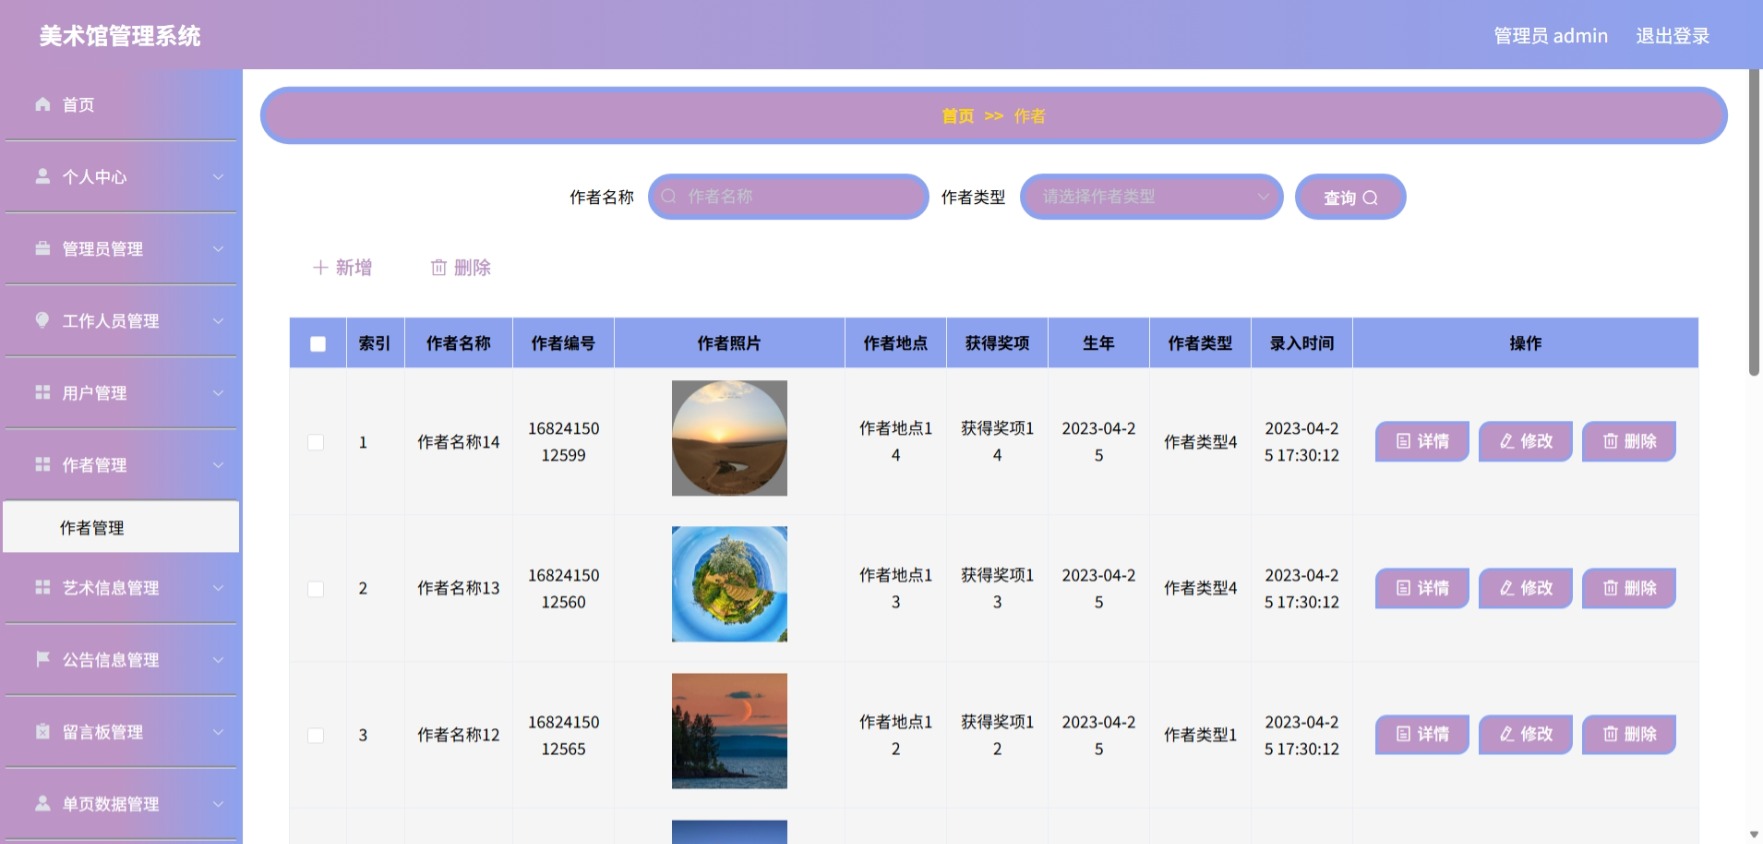1763x844 pixels.
Task: Expand 单页数据管理 using its chevron
Action: coord(218,804)
